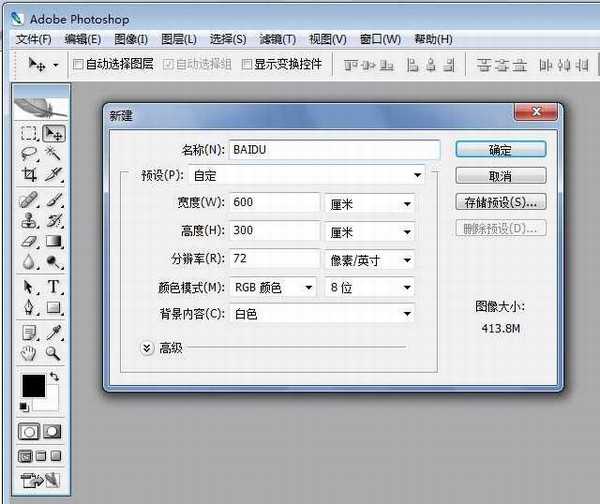Viewport: 600px width, 504px height.
Task: Open the width unit 厘米 dropdown
Action: pos(407,204)
